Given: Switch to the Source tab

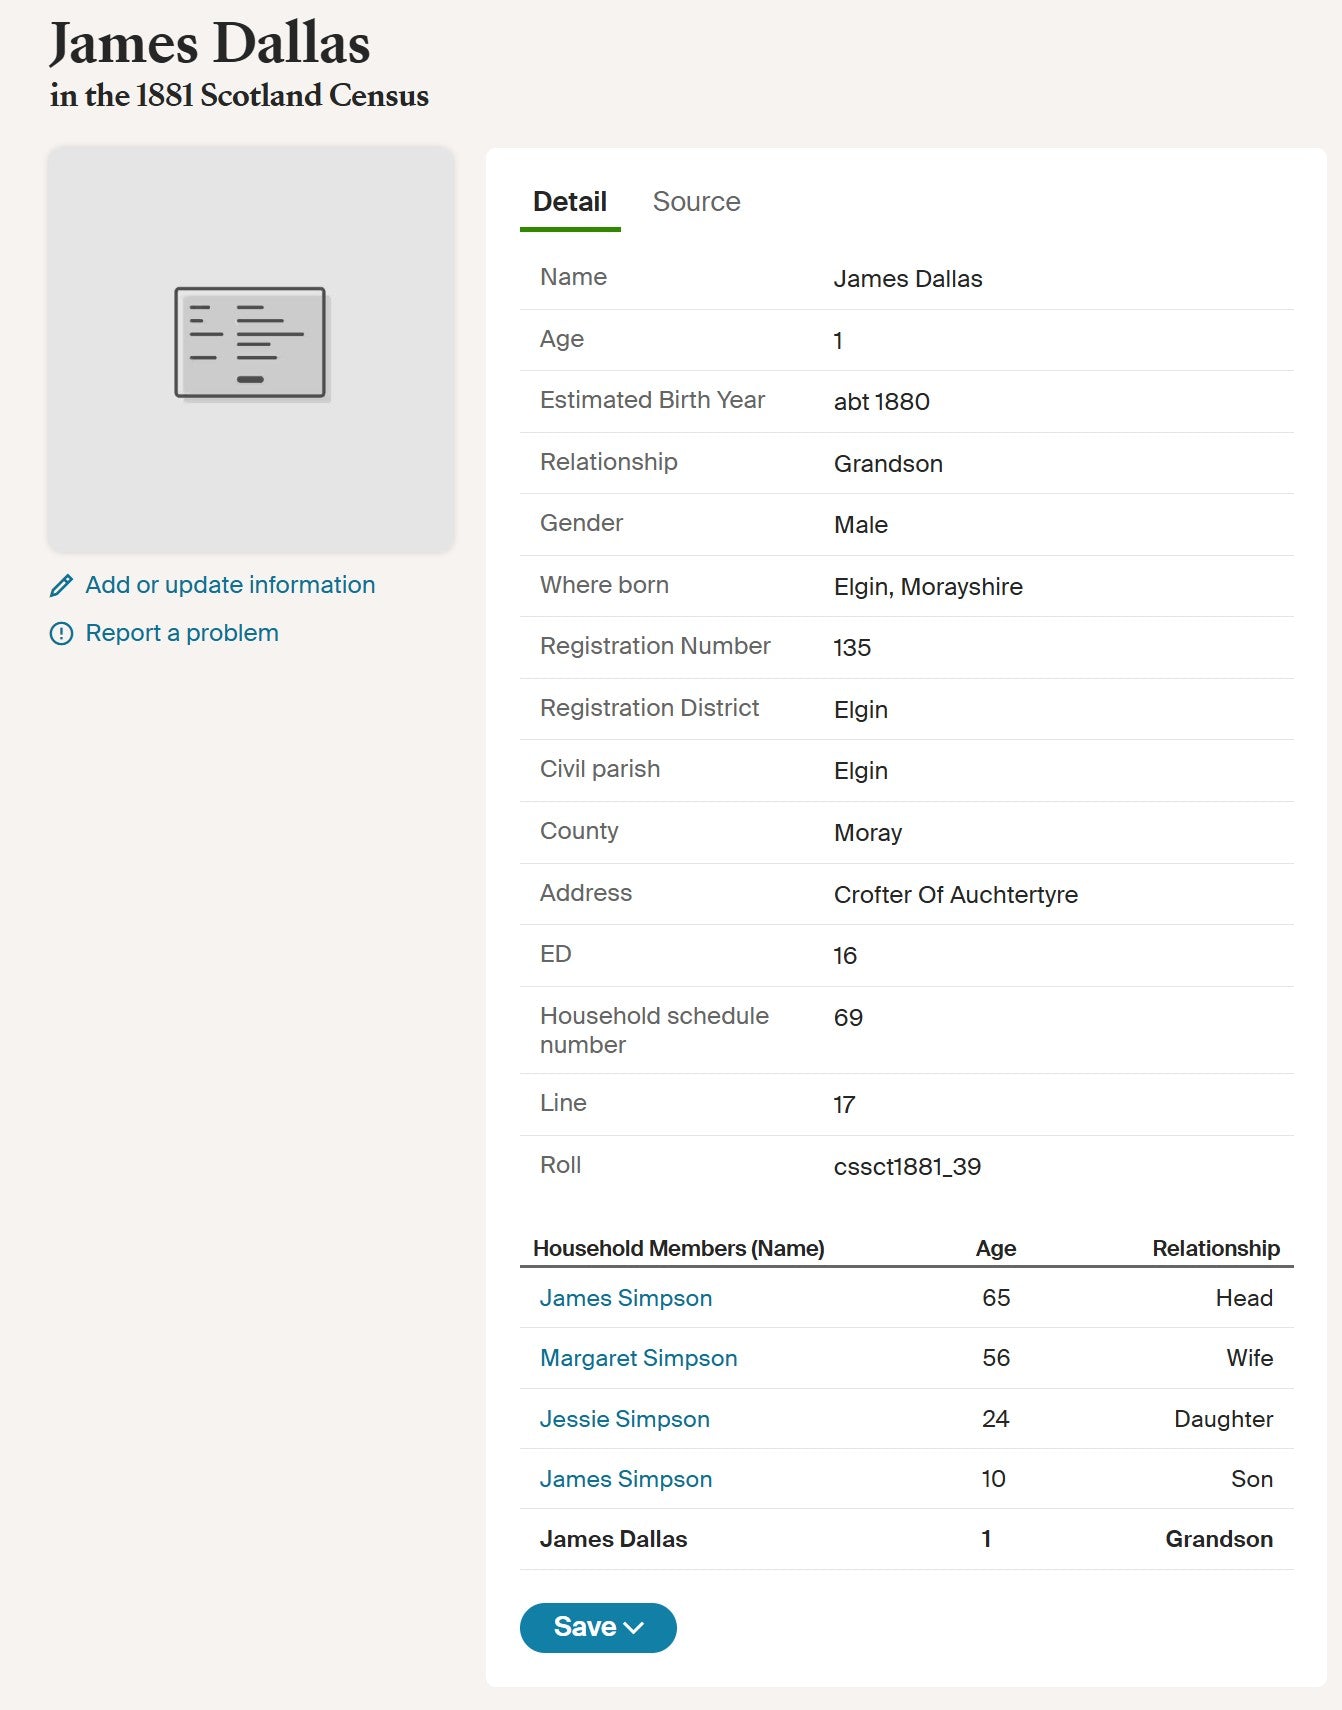Looking at the screenshot, I should point(696,202).
